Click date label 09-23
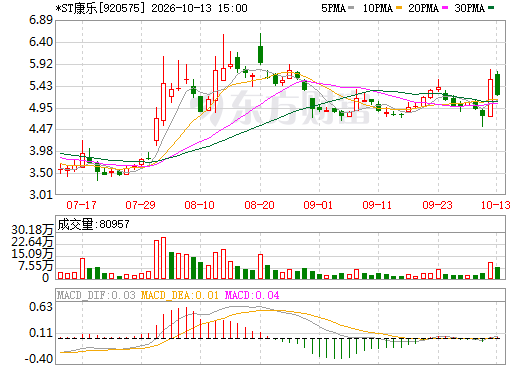 [x=437, y=205]
